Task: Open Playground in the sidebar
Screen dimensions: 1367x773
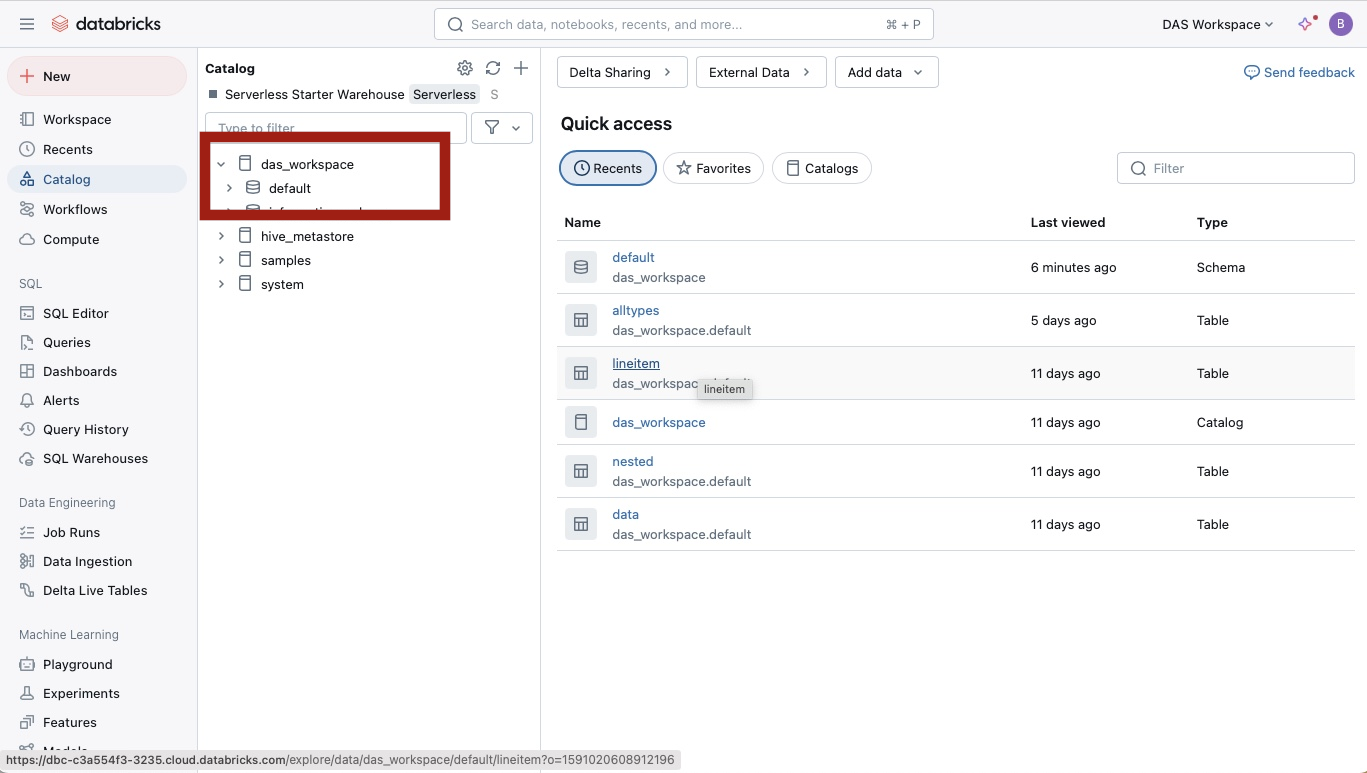Action: [97, 664]
